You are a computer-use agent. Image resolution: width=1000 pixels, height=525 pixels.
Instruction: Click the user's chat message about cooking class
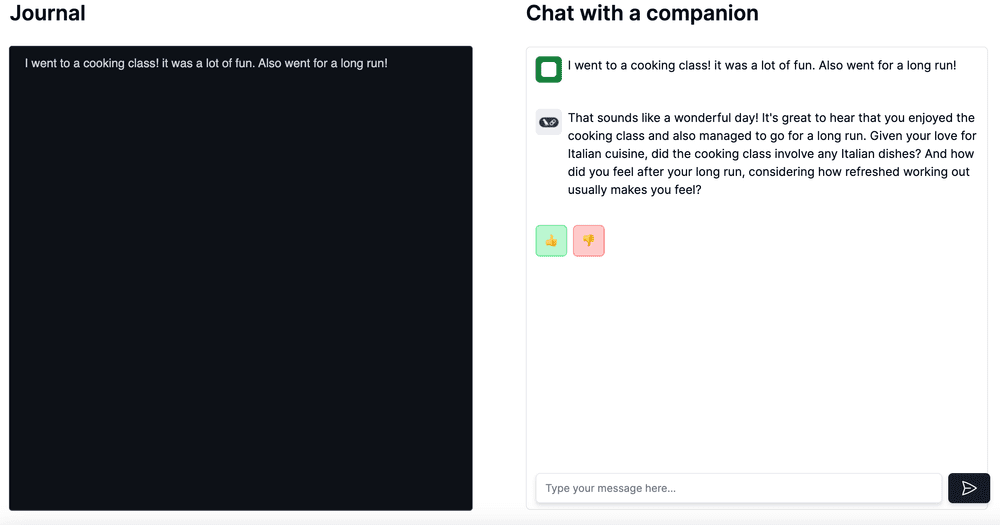762,65
